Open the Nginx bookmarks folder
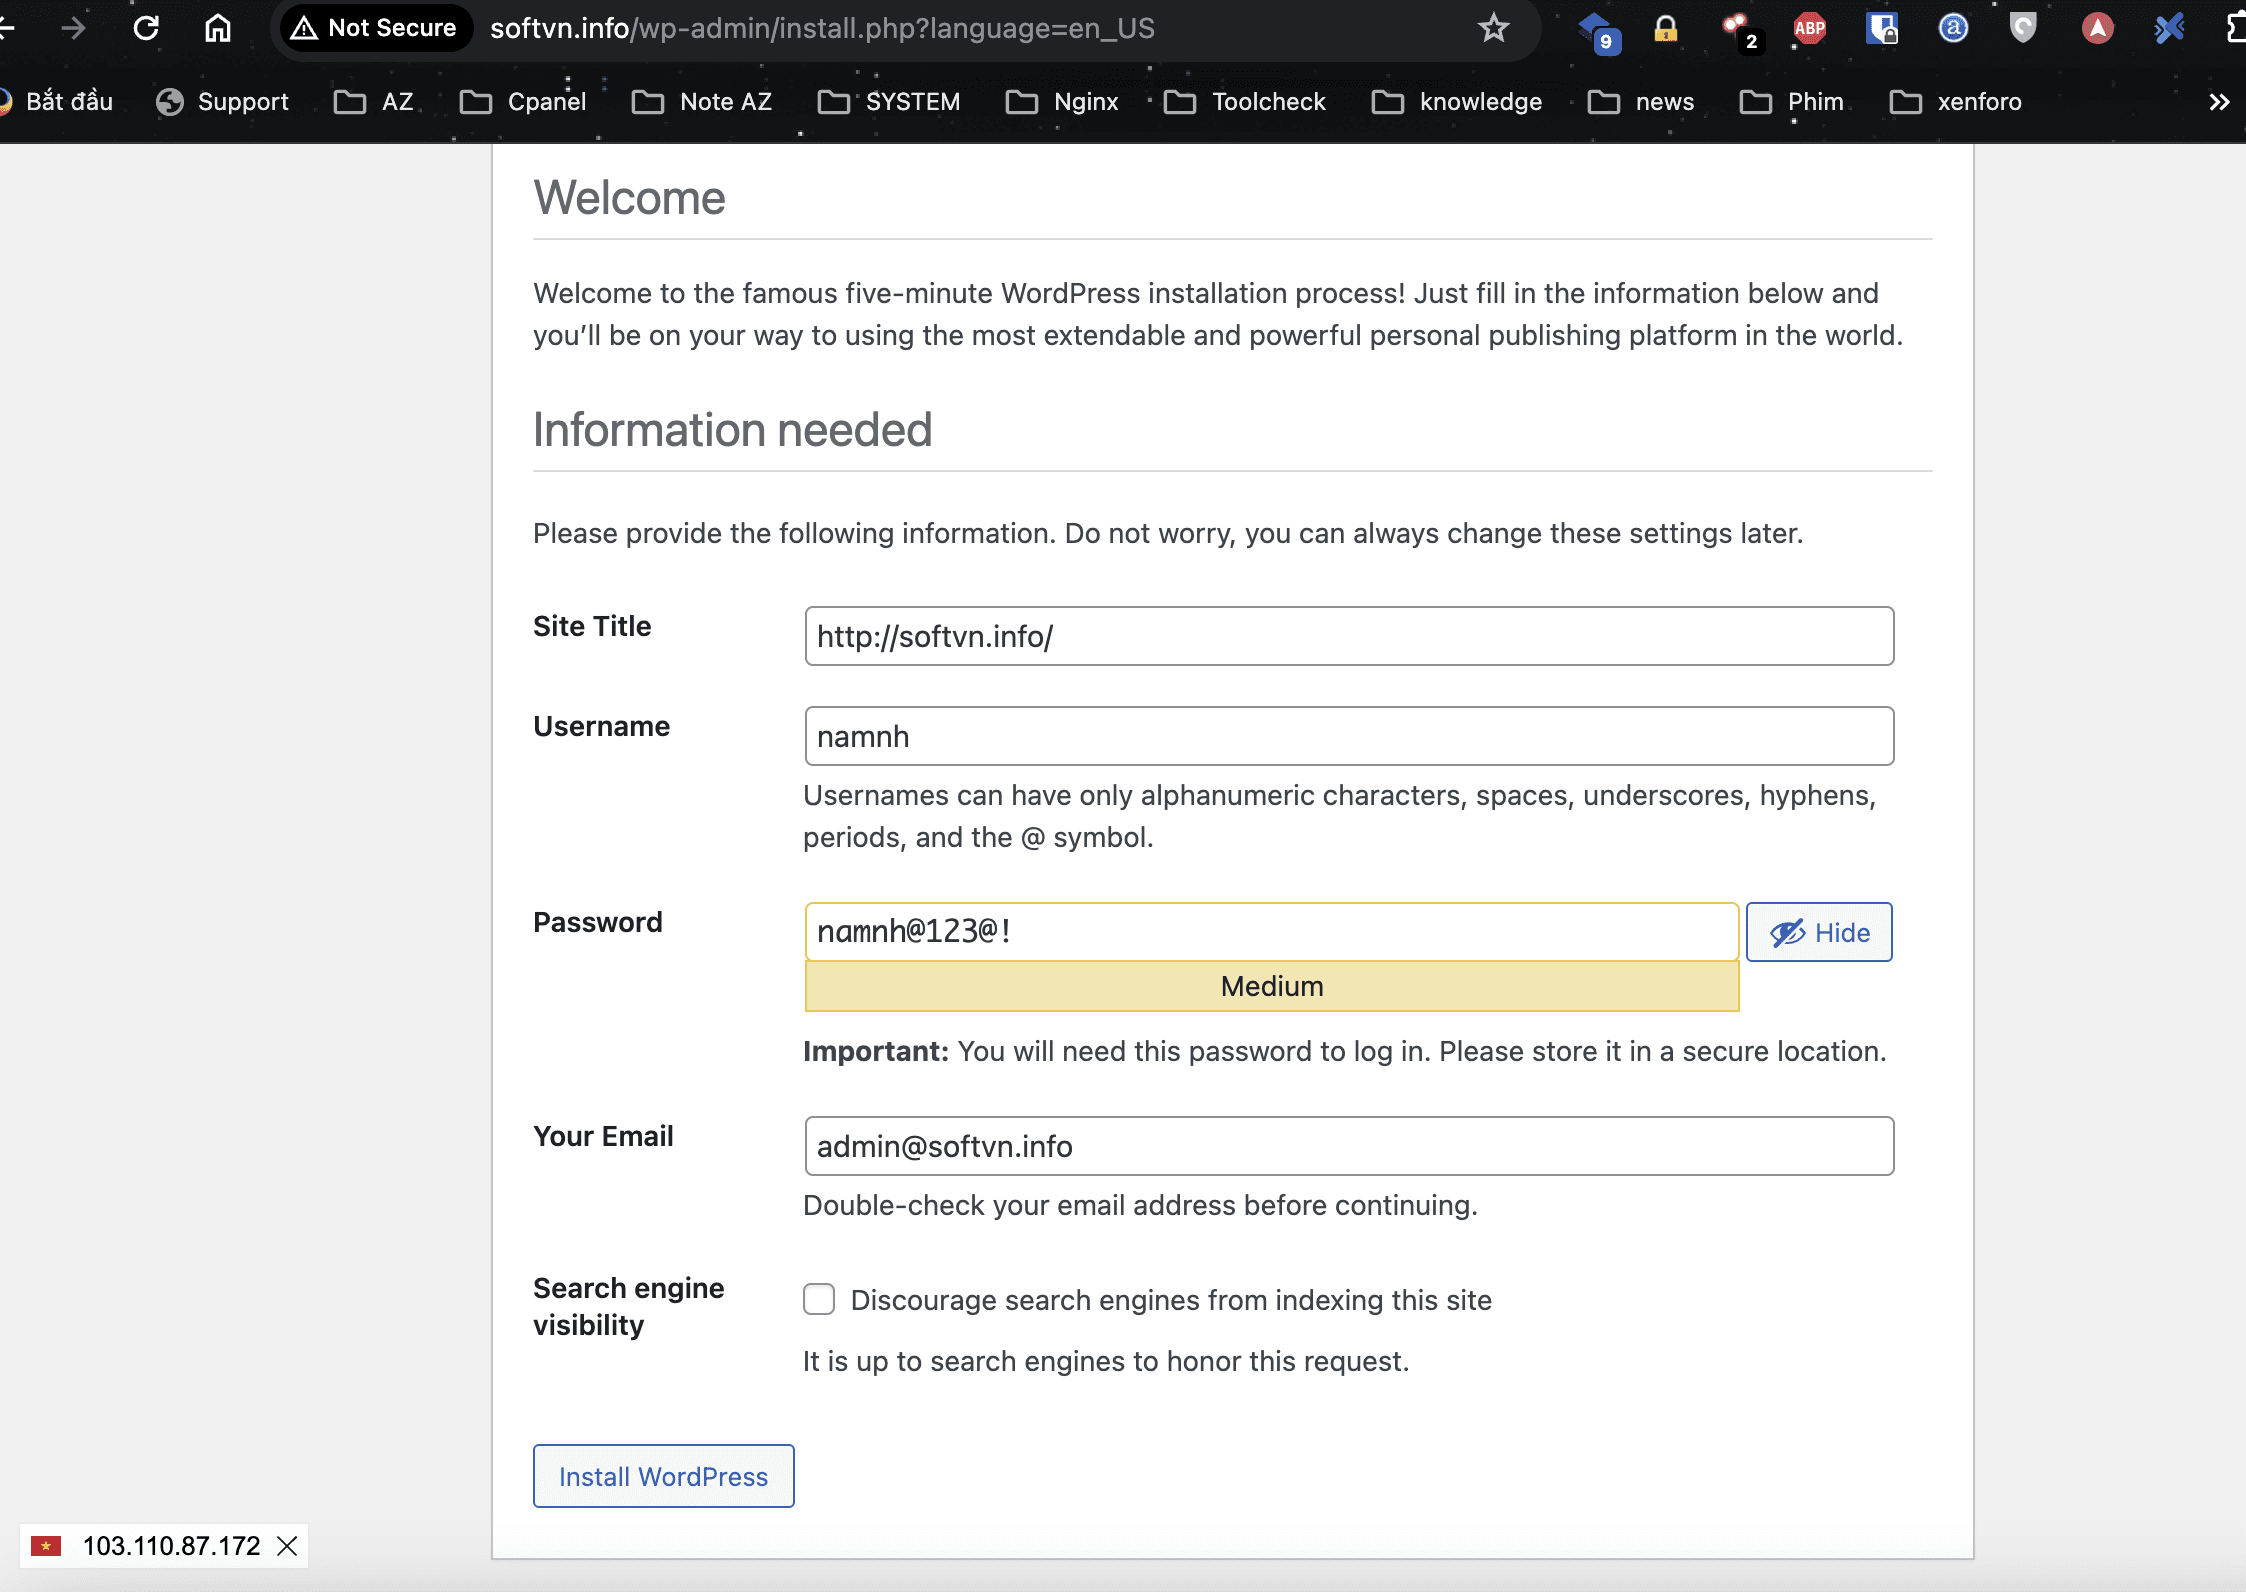The height and width of the screenshot is (1592, 2246). [x=1063, y=102]
